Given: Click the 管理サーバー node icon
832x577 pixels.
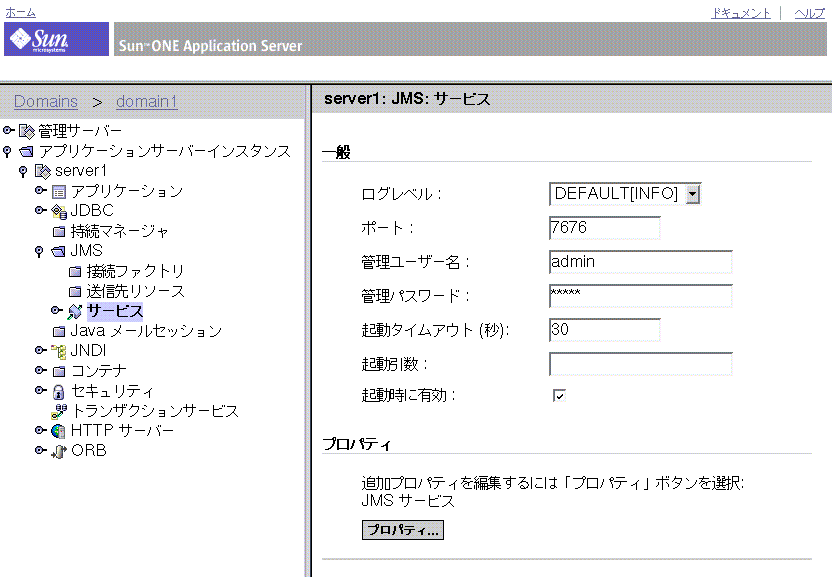Looking at the screenshot, I should pyautogui.click(x=27, y=131).
